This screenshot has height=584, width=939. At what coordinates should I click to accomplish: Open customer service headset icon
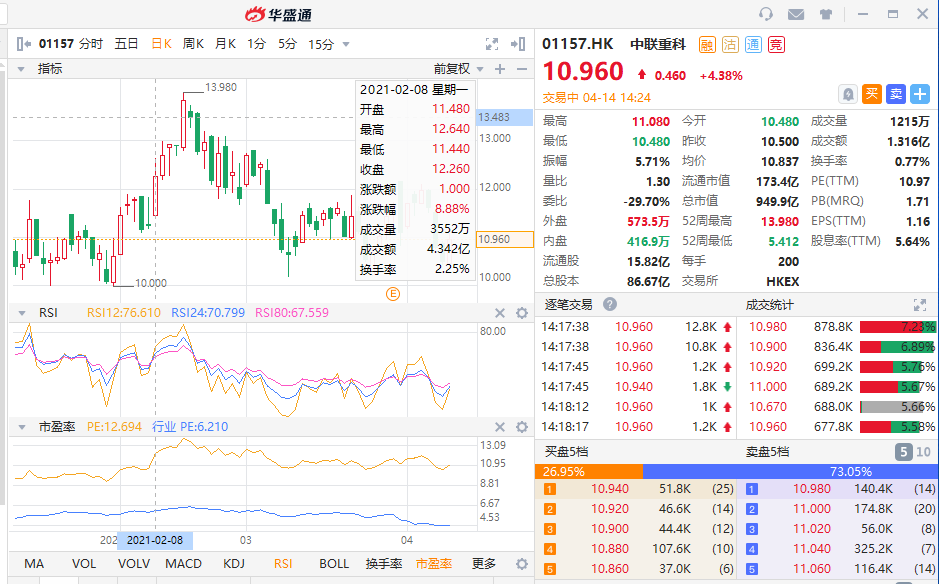pos(765,14)
